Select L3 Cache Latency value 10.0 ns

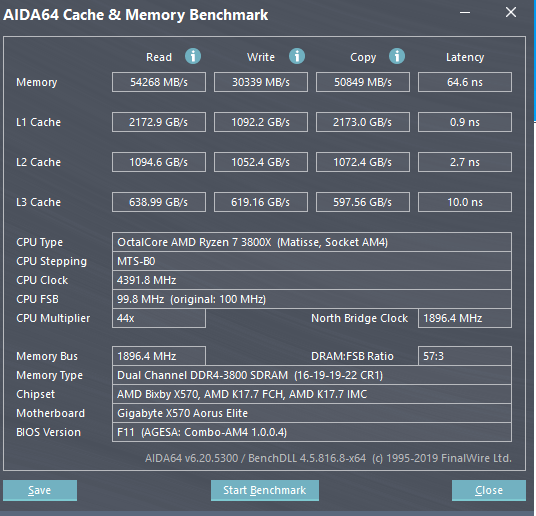pyautogui.click(x=465, y=202)
